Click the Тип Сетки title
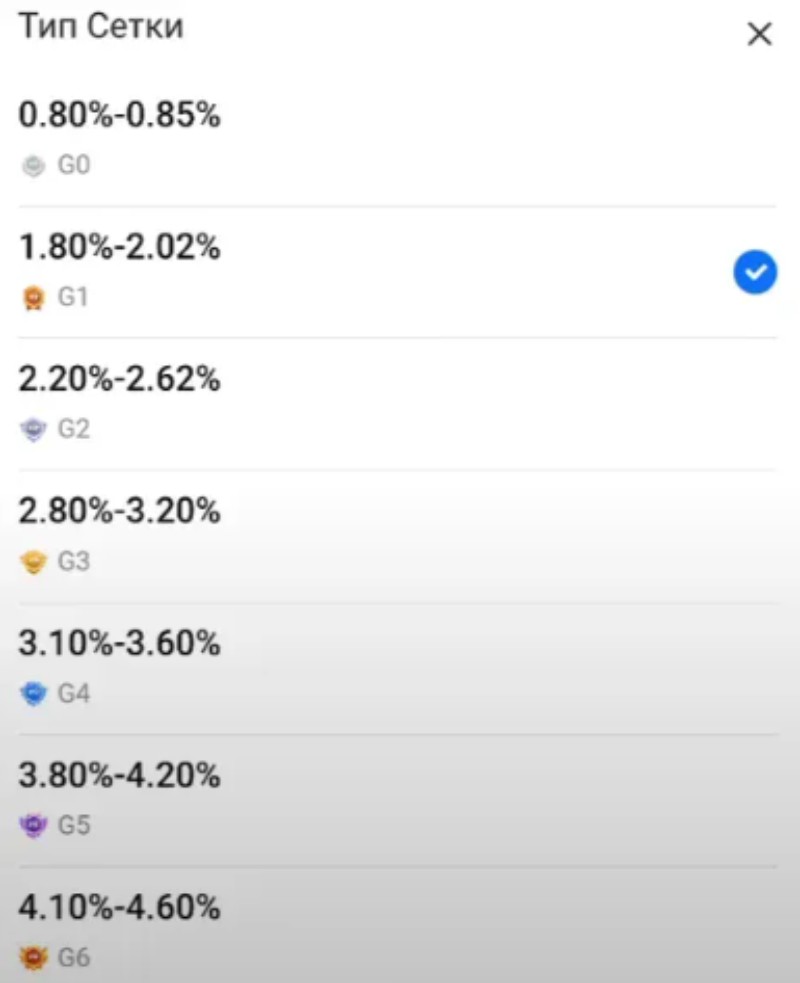The width and height of the screenshot is (800, 983). click(101, 28)
